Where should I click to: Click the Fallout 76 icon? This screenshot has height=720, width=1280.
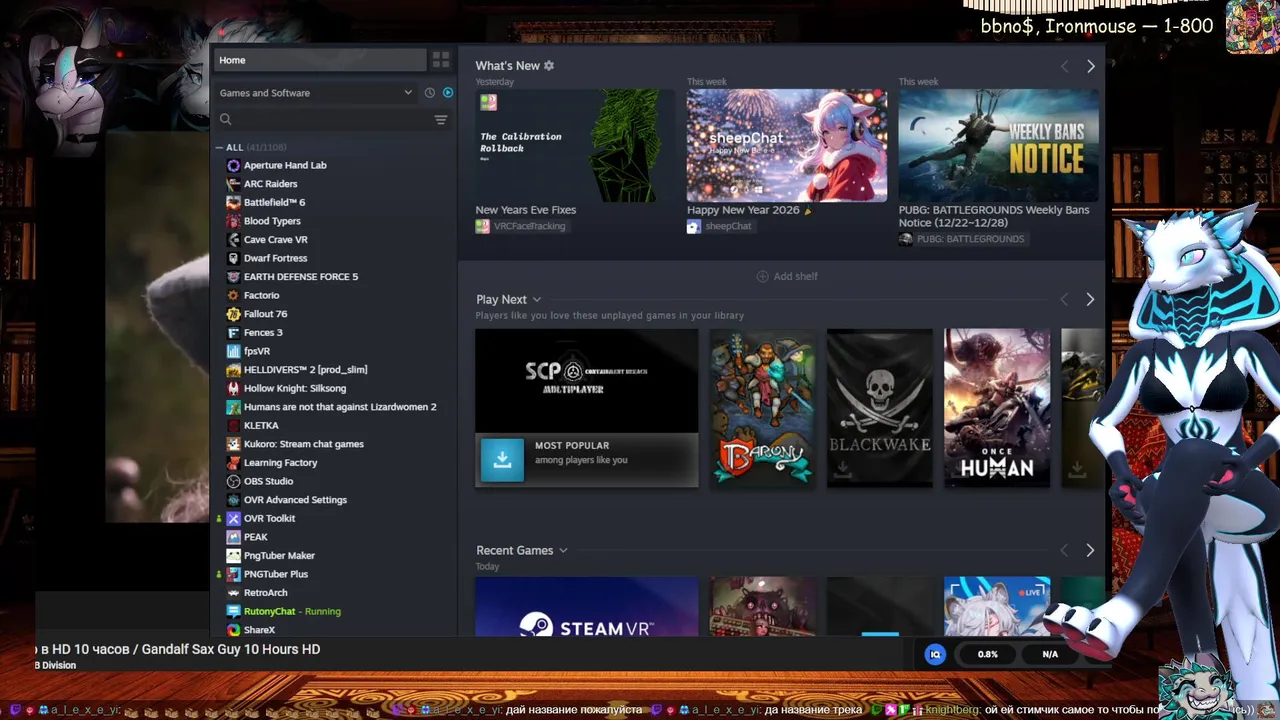(x=233, y=314)
